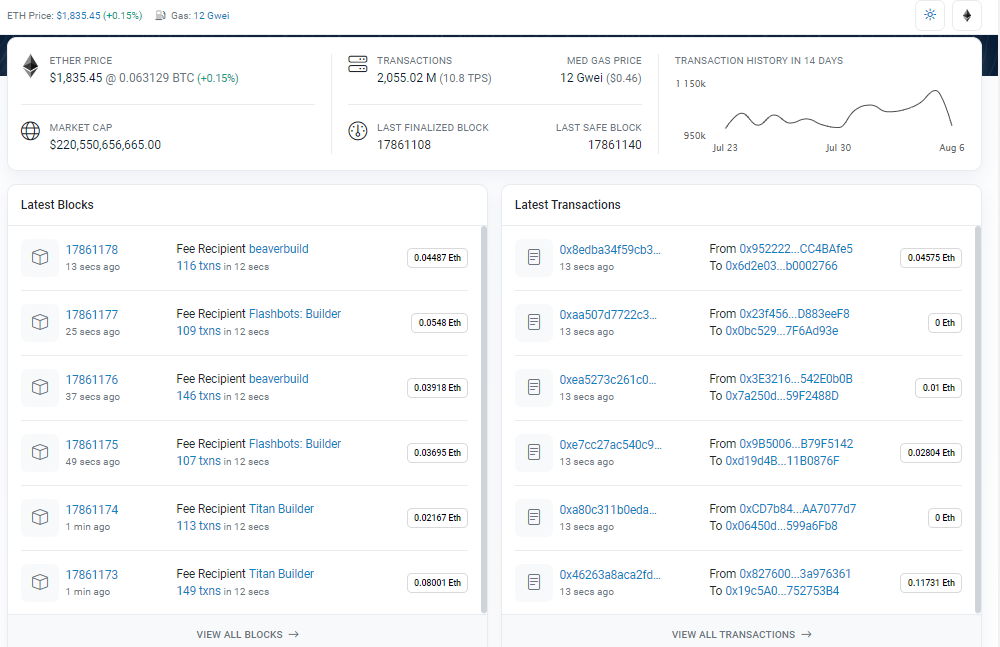Click the Ether price diamond icon

30,66
